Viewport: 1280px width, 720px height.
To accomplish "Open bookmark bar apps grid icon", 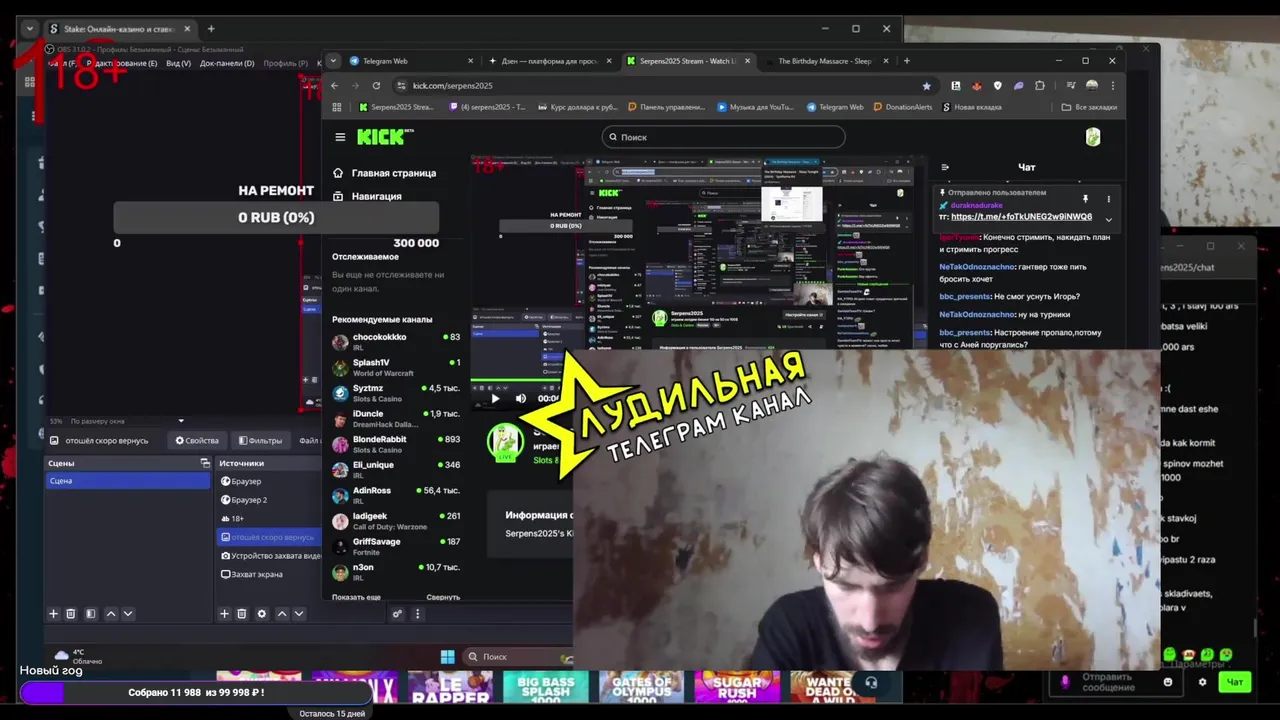I will pyautogui.click(x=337, y=107).
